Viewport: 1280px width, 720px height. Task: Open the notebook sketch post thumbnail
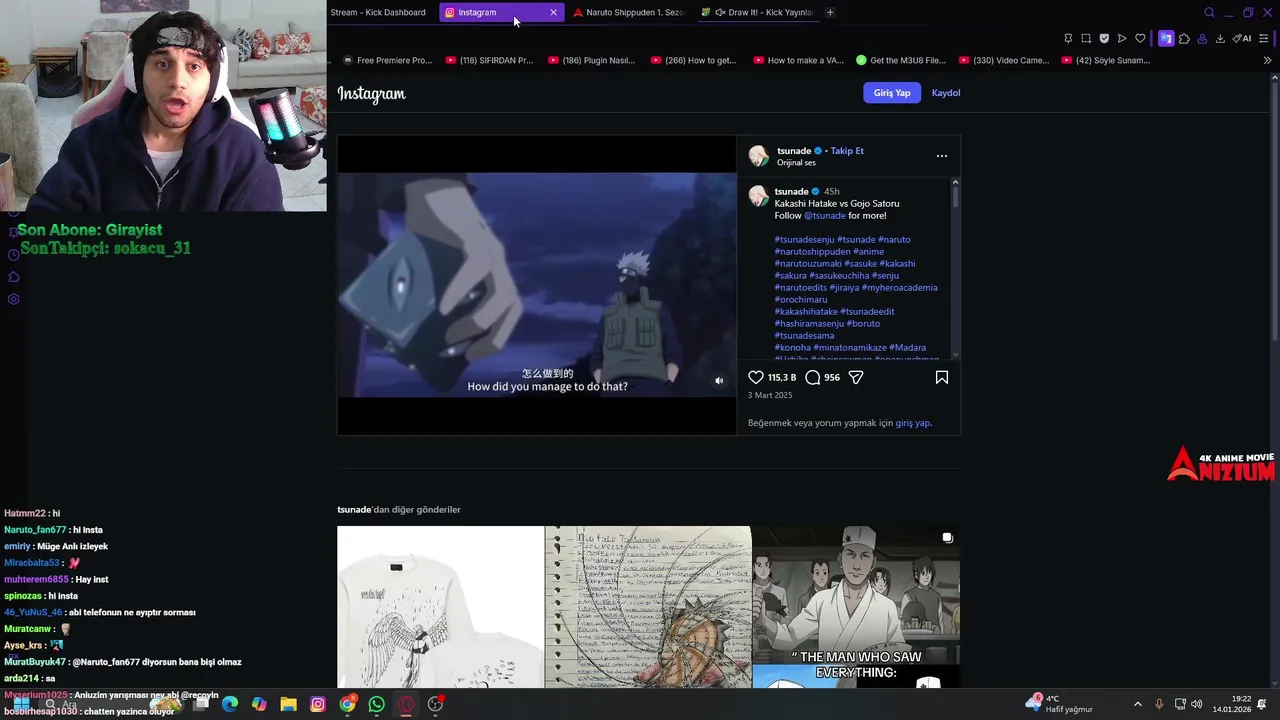tap(648, 607)
